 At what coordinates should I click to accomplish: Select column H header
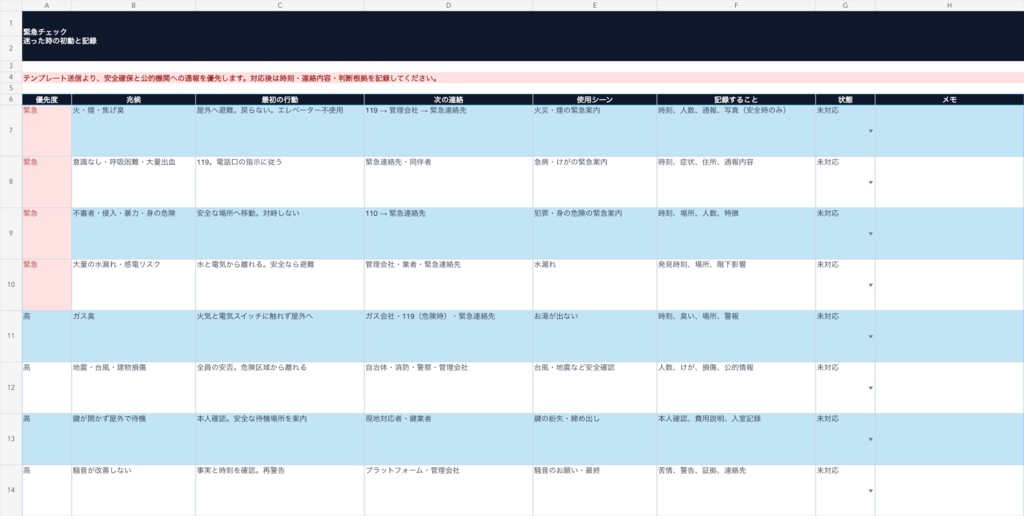pyautogui.click(x=950, y=5)
